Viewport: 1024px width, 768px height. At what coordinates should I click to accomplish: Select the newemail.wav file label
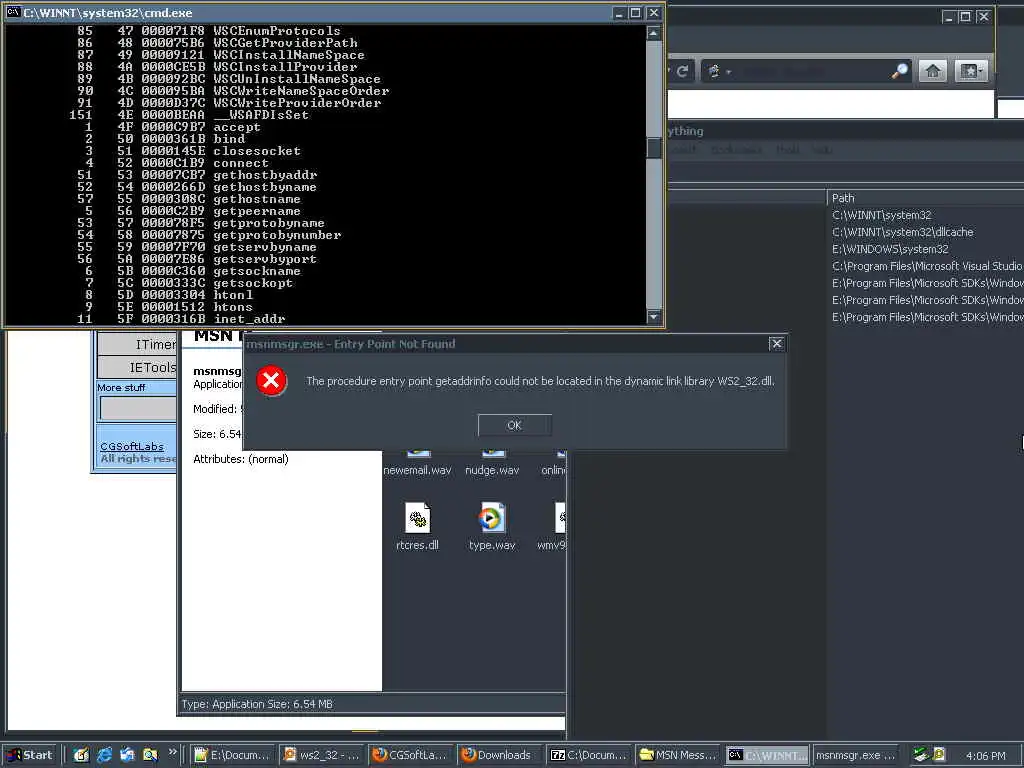[417, 470]
